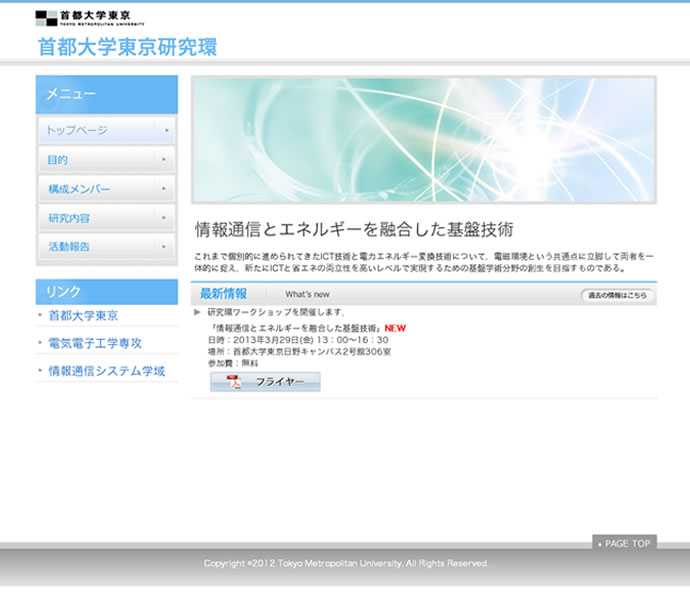Click the PDF icon on the flyer button
Viewport: 690px width, 600px height.
pos(234,382)
